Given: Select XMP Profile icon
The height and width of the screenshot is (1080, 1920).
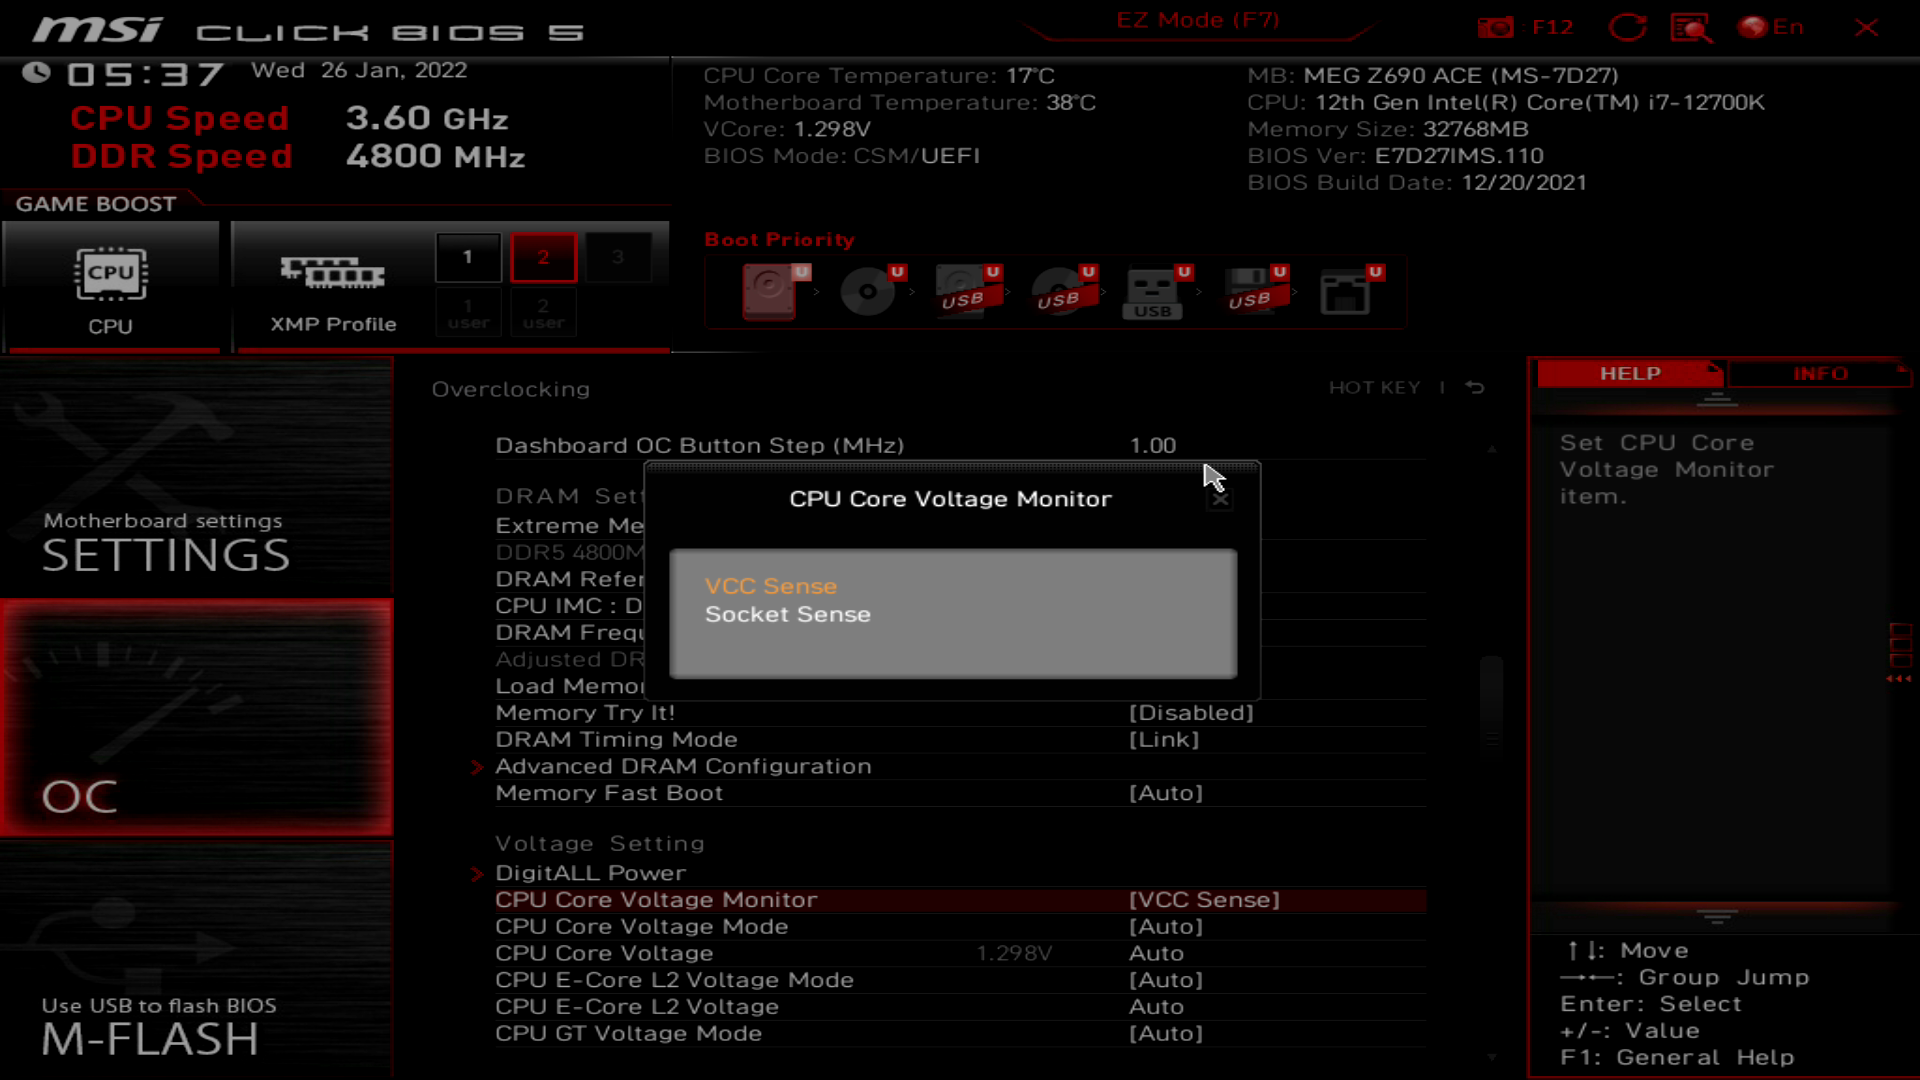Looking at the screenshot, I should [334, 273].
